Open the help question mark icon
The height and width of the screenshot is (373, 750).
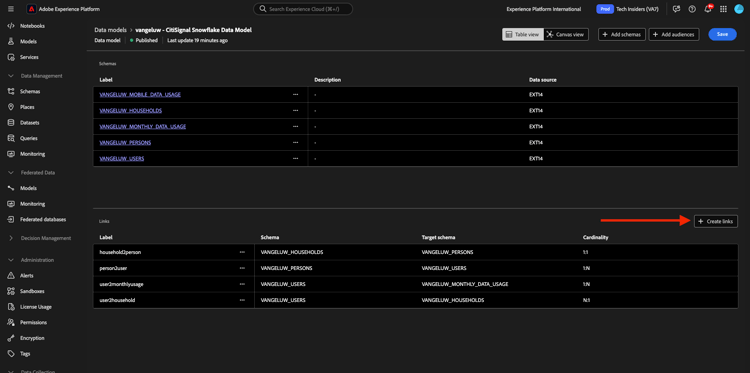click(x=692, y=9)
